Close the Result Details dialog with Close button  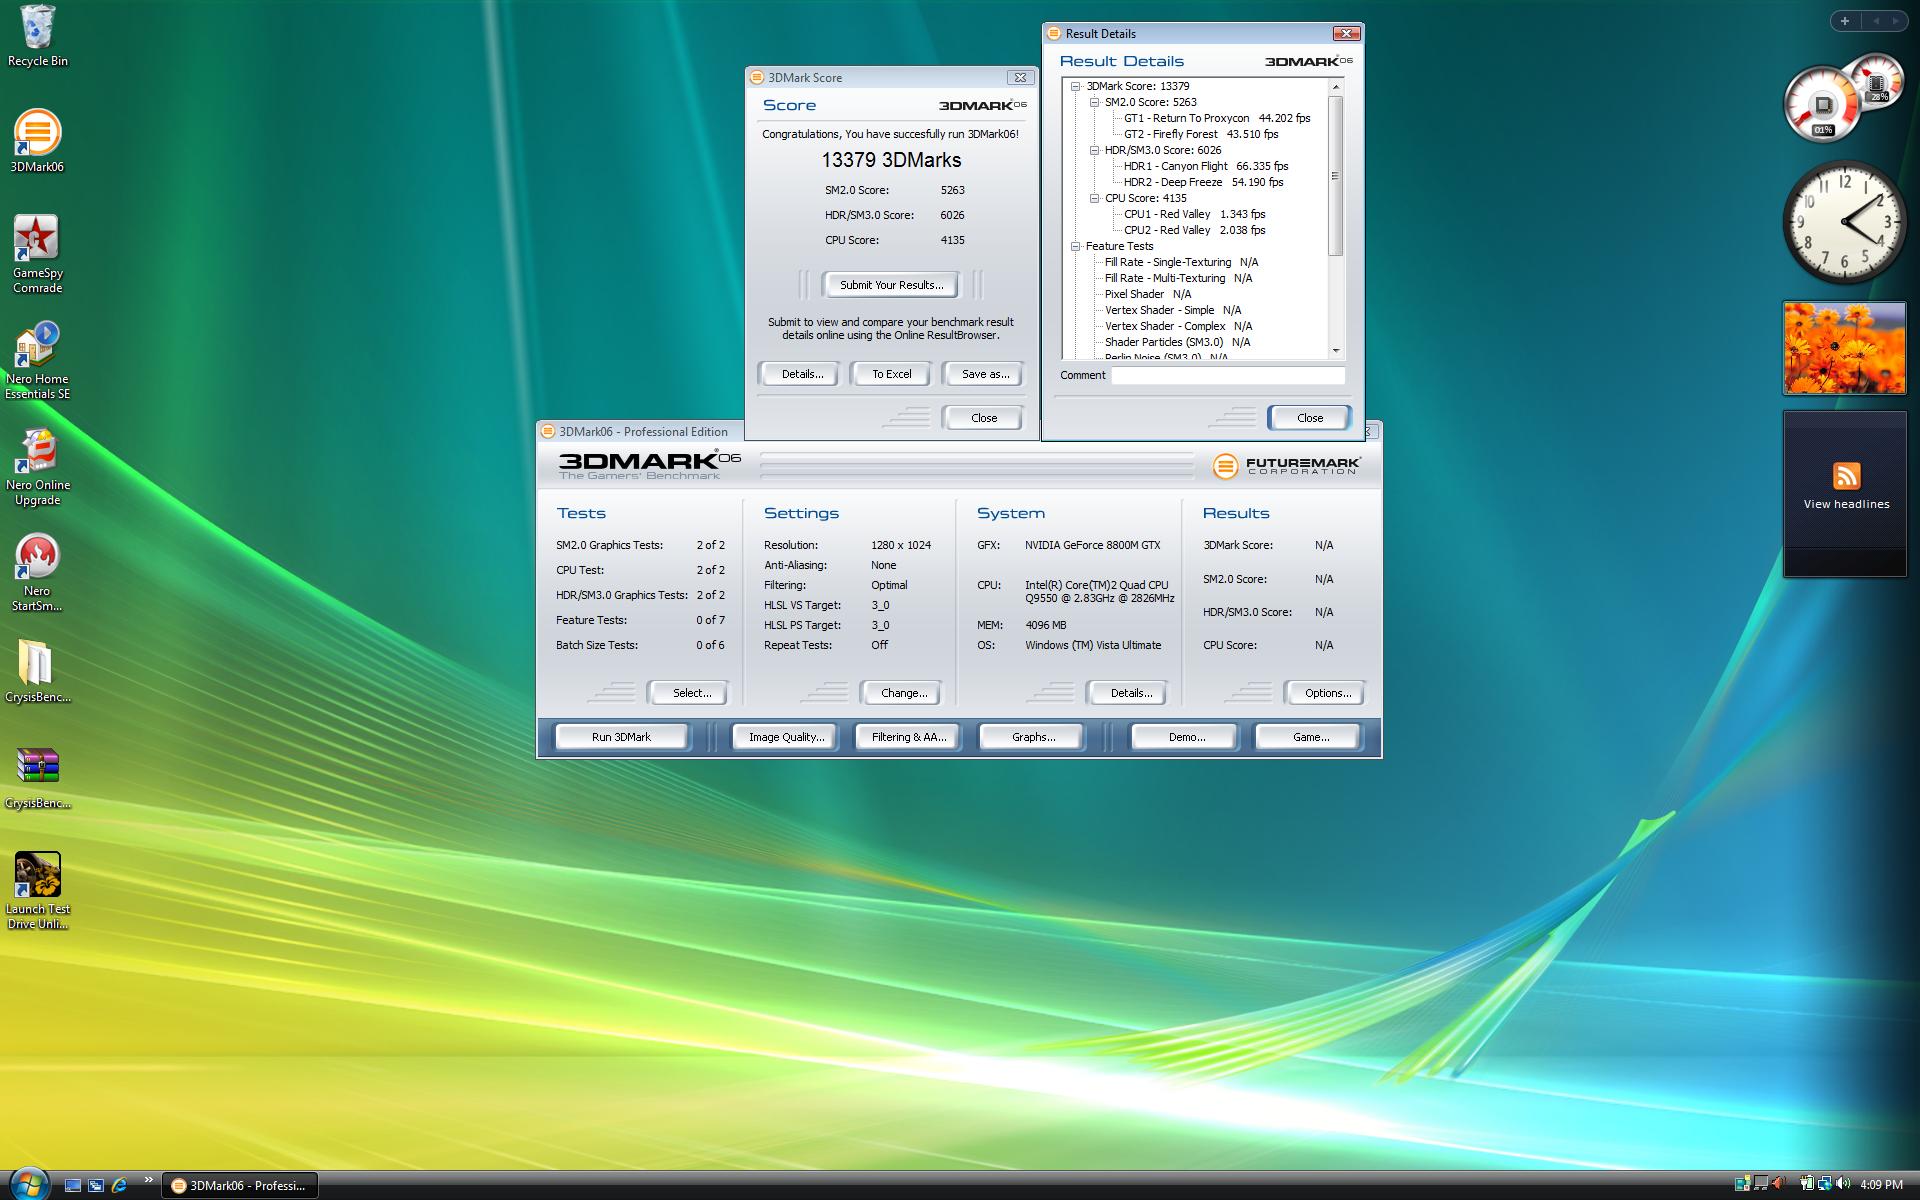pyautogui.click(x=1309, y=418)
